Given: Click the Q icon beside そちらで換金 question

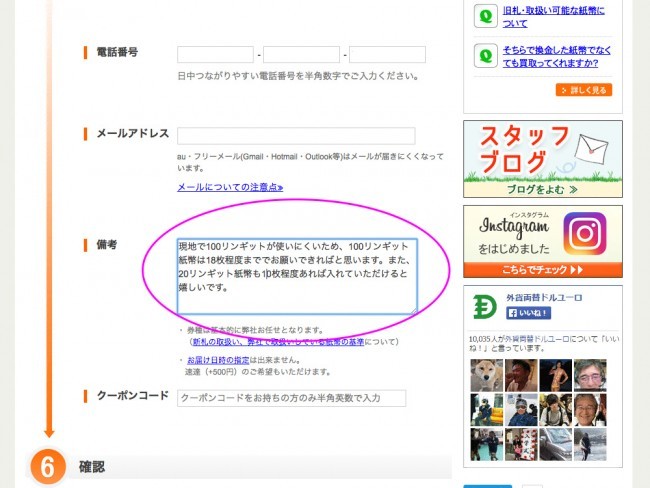Looking at the screenshot, I should pos(486,56).
